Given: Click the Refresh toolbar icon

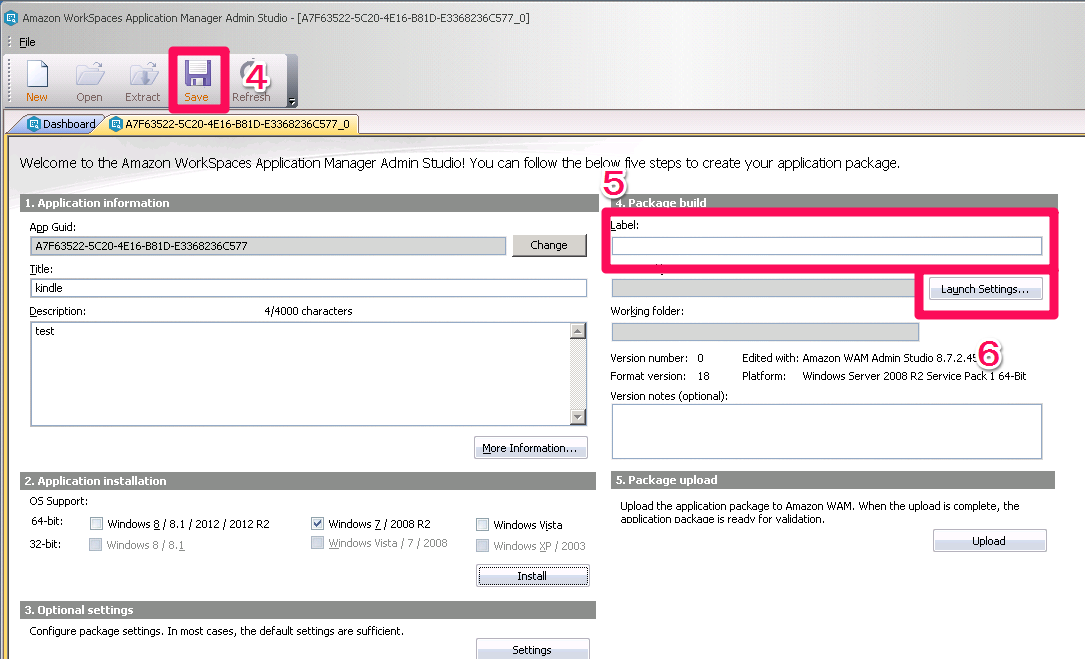Looking at the screenshot, I should coord(250,81).
